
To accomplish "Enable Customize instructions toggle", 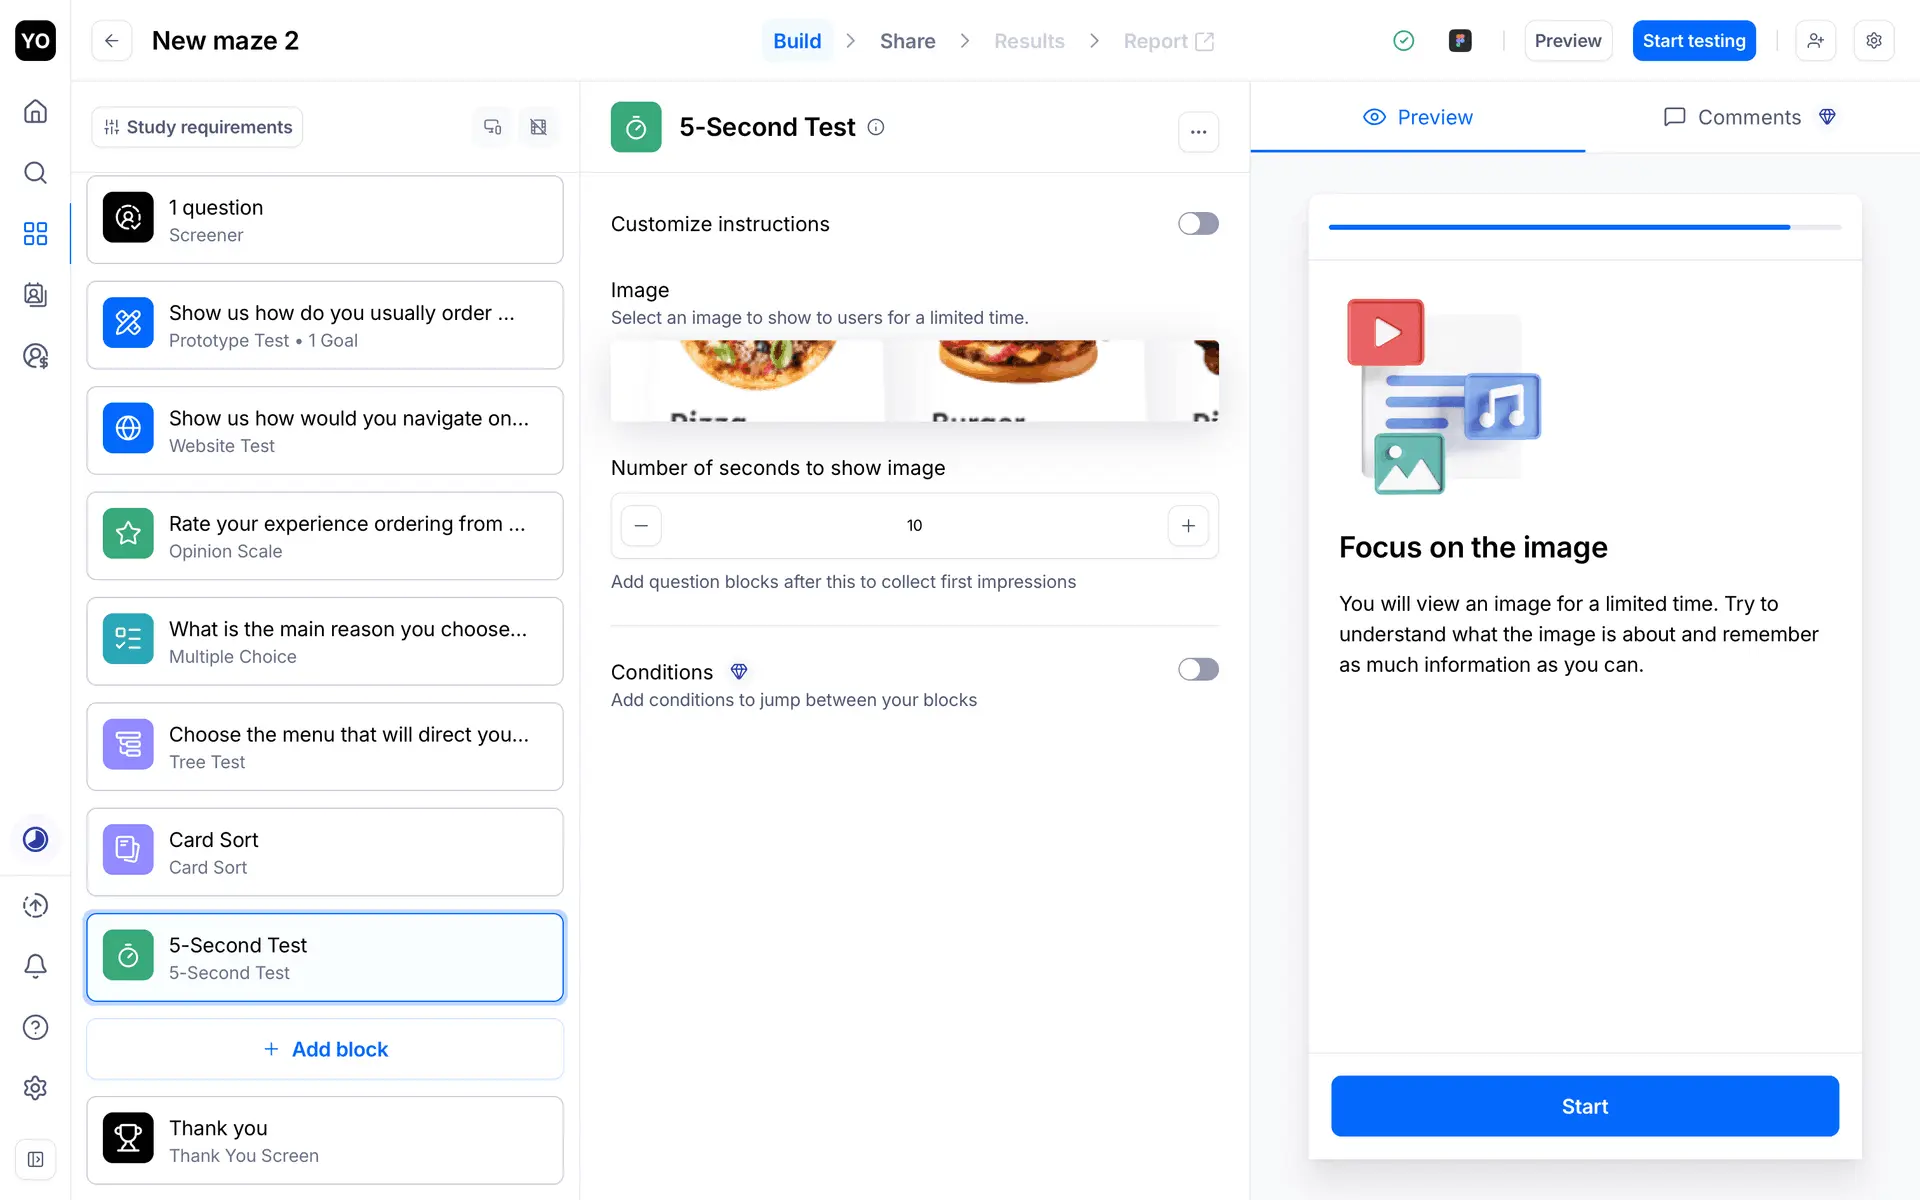I will point(1197,224).
